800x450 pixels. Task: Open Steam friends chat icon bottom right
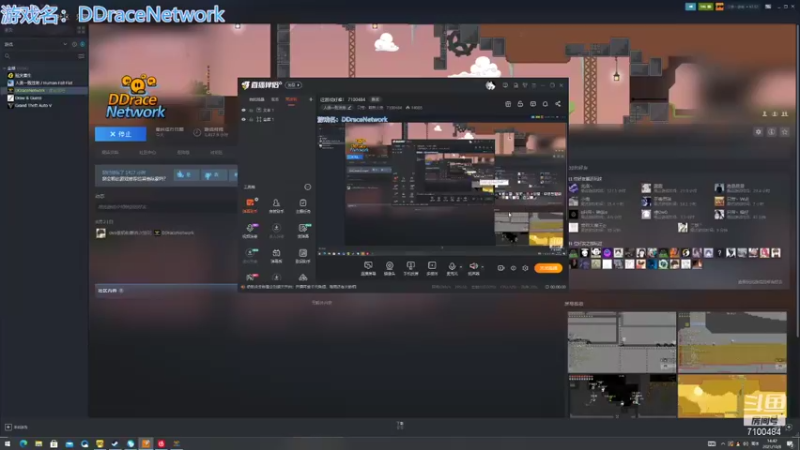tap(789, 427)
